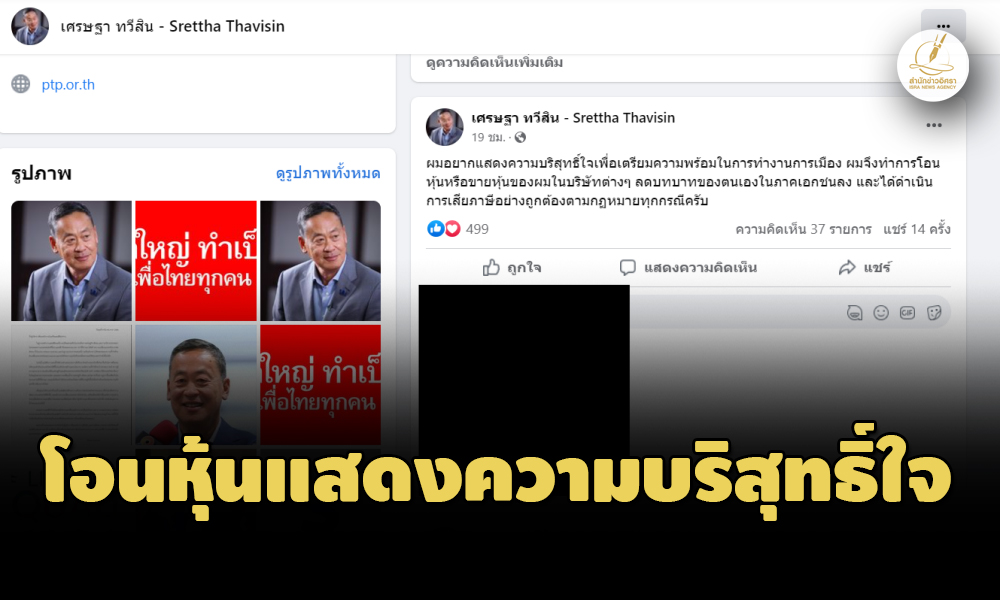
Task: Click the emoji smiley icon in comment box
Action: [x=881, y=312]
